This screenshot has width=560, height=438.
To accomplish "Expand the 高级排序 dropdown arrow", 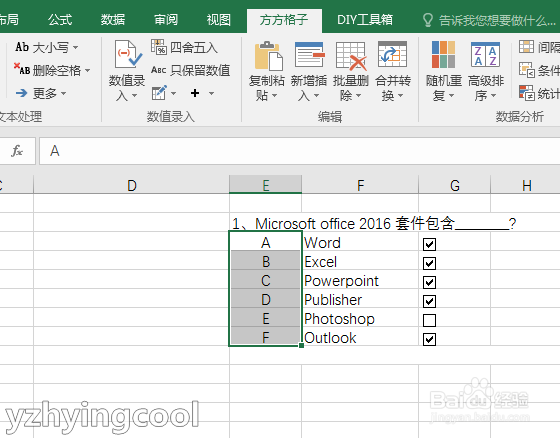I will 494,96.
